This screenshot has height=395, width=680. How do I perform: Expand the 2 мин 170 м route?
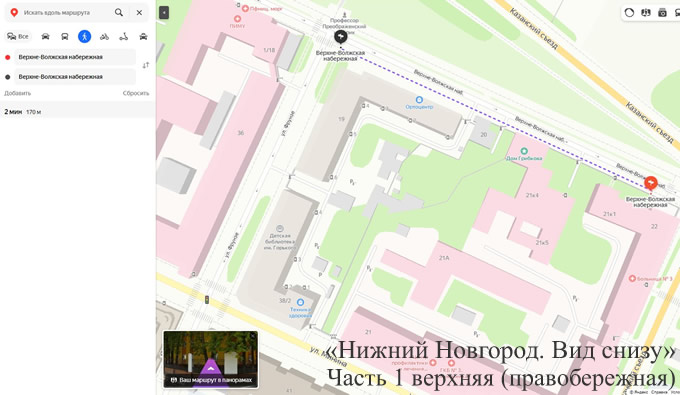tap(77, 112)
